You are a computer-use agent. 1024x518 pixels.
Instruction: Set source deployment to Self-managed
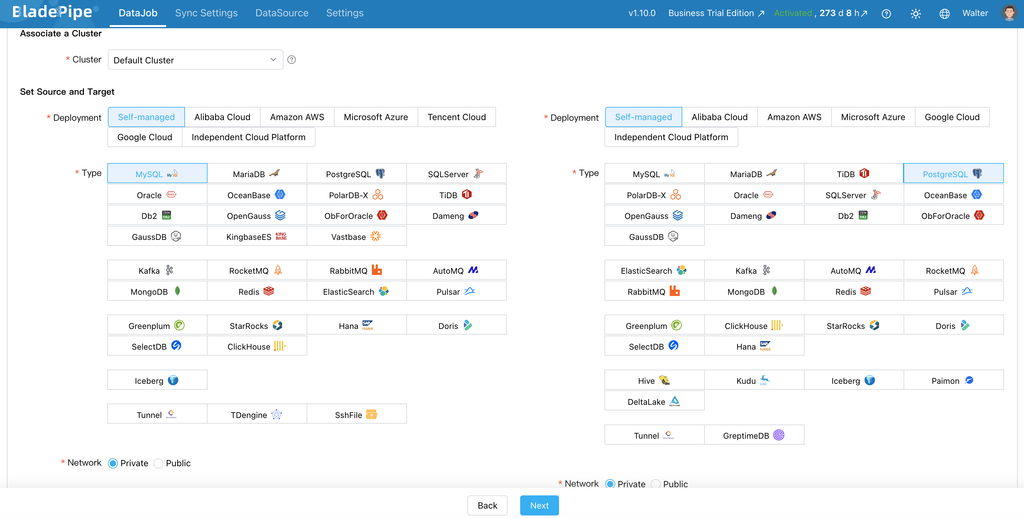[x=146, y=117]
